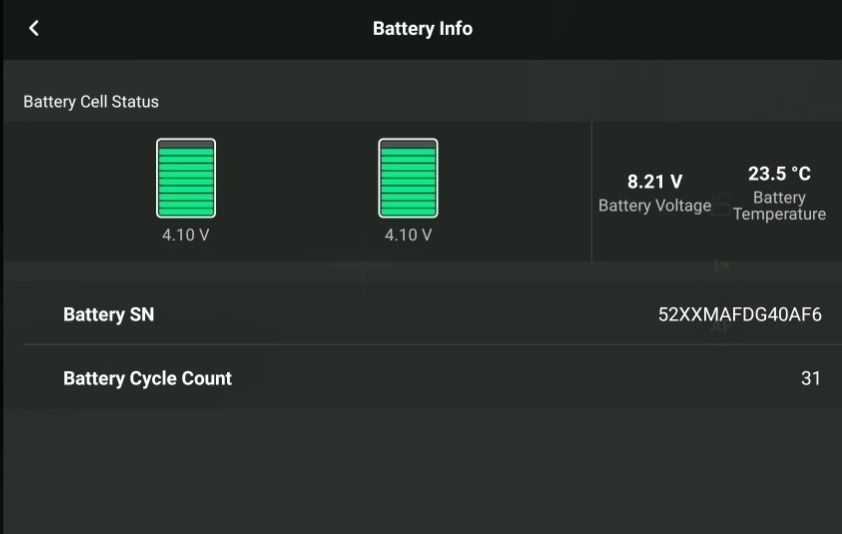Click the Battery Info page title

[422, 28]
